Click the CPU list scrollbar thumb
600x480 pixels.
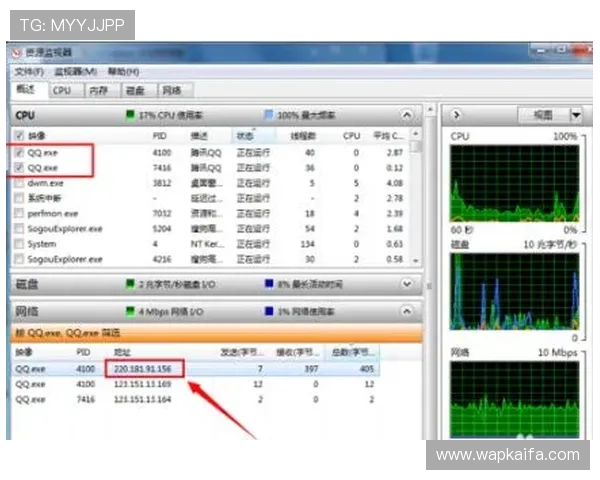pos(416,147)
